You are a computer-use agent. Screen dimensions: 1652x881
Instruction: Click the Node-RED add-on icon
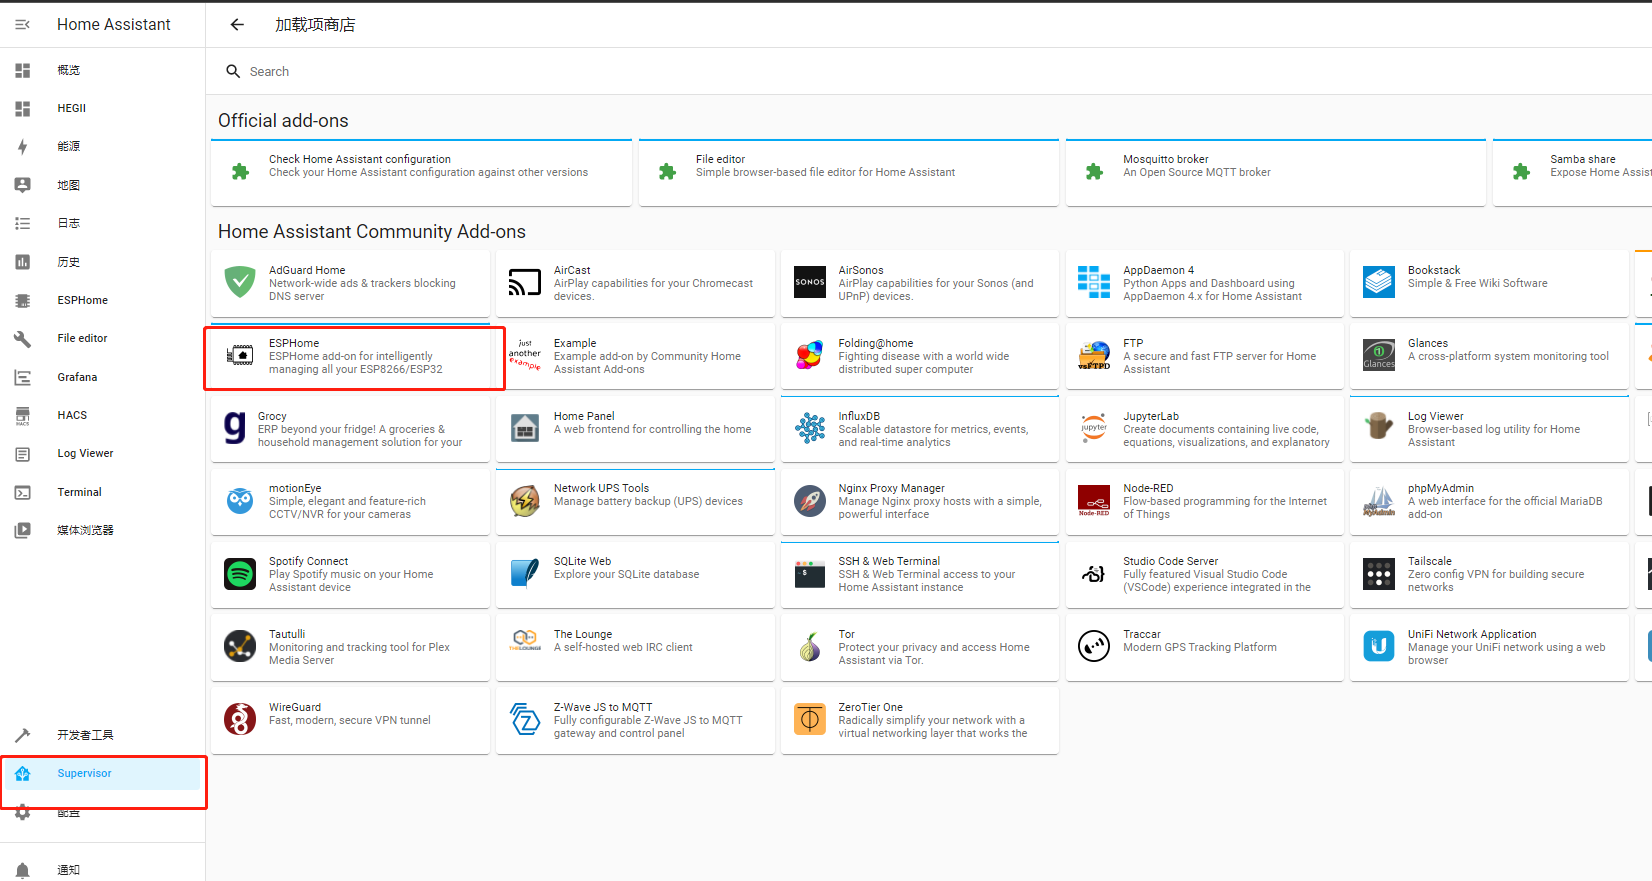(1094, 501)
